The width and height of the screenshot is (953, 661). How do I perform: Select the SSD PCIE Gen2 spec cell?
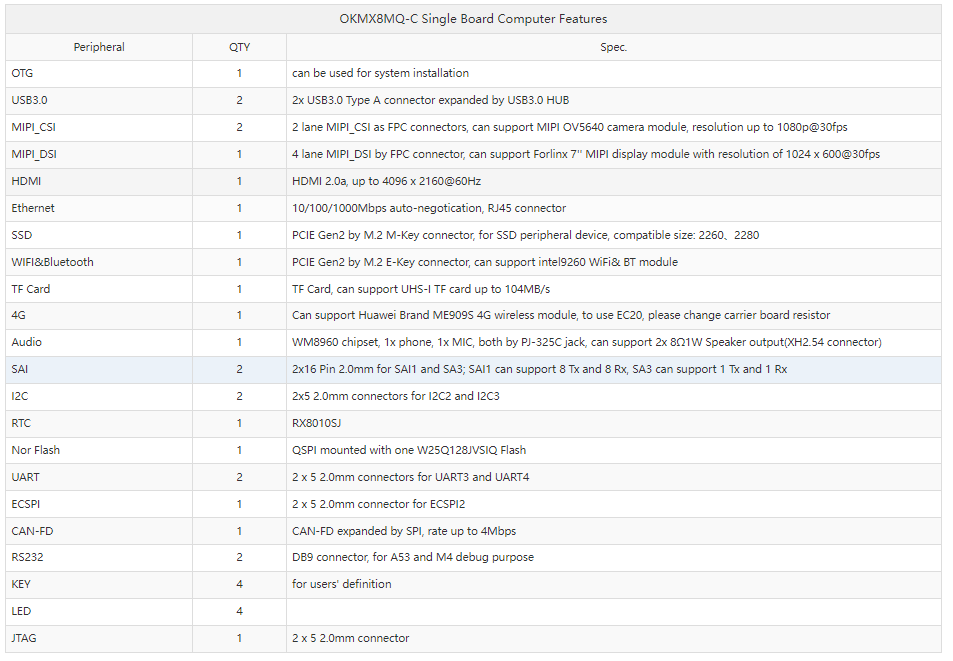(x=613, y=235)
